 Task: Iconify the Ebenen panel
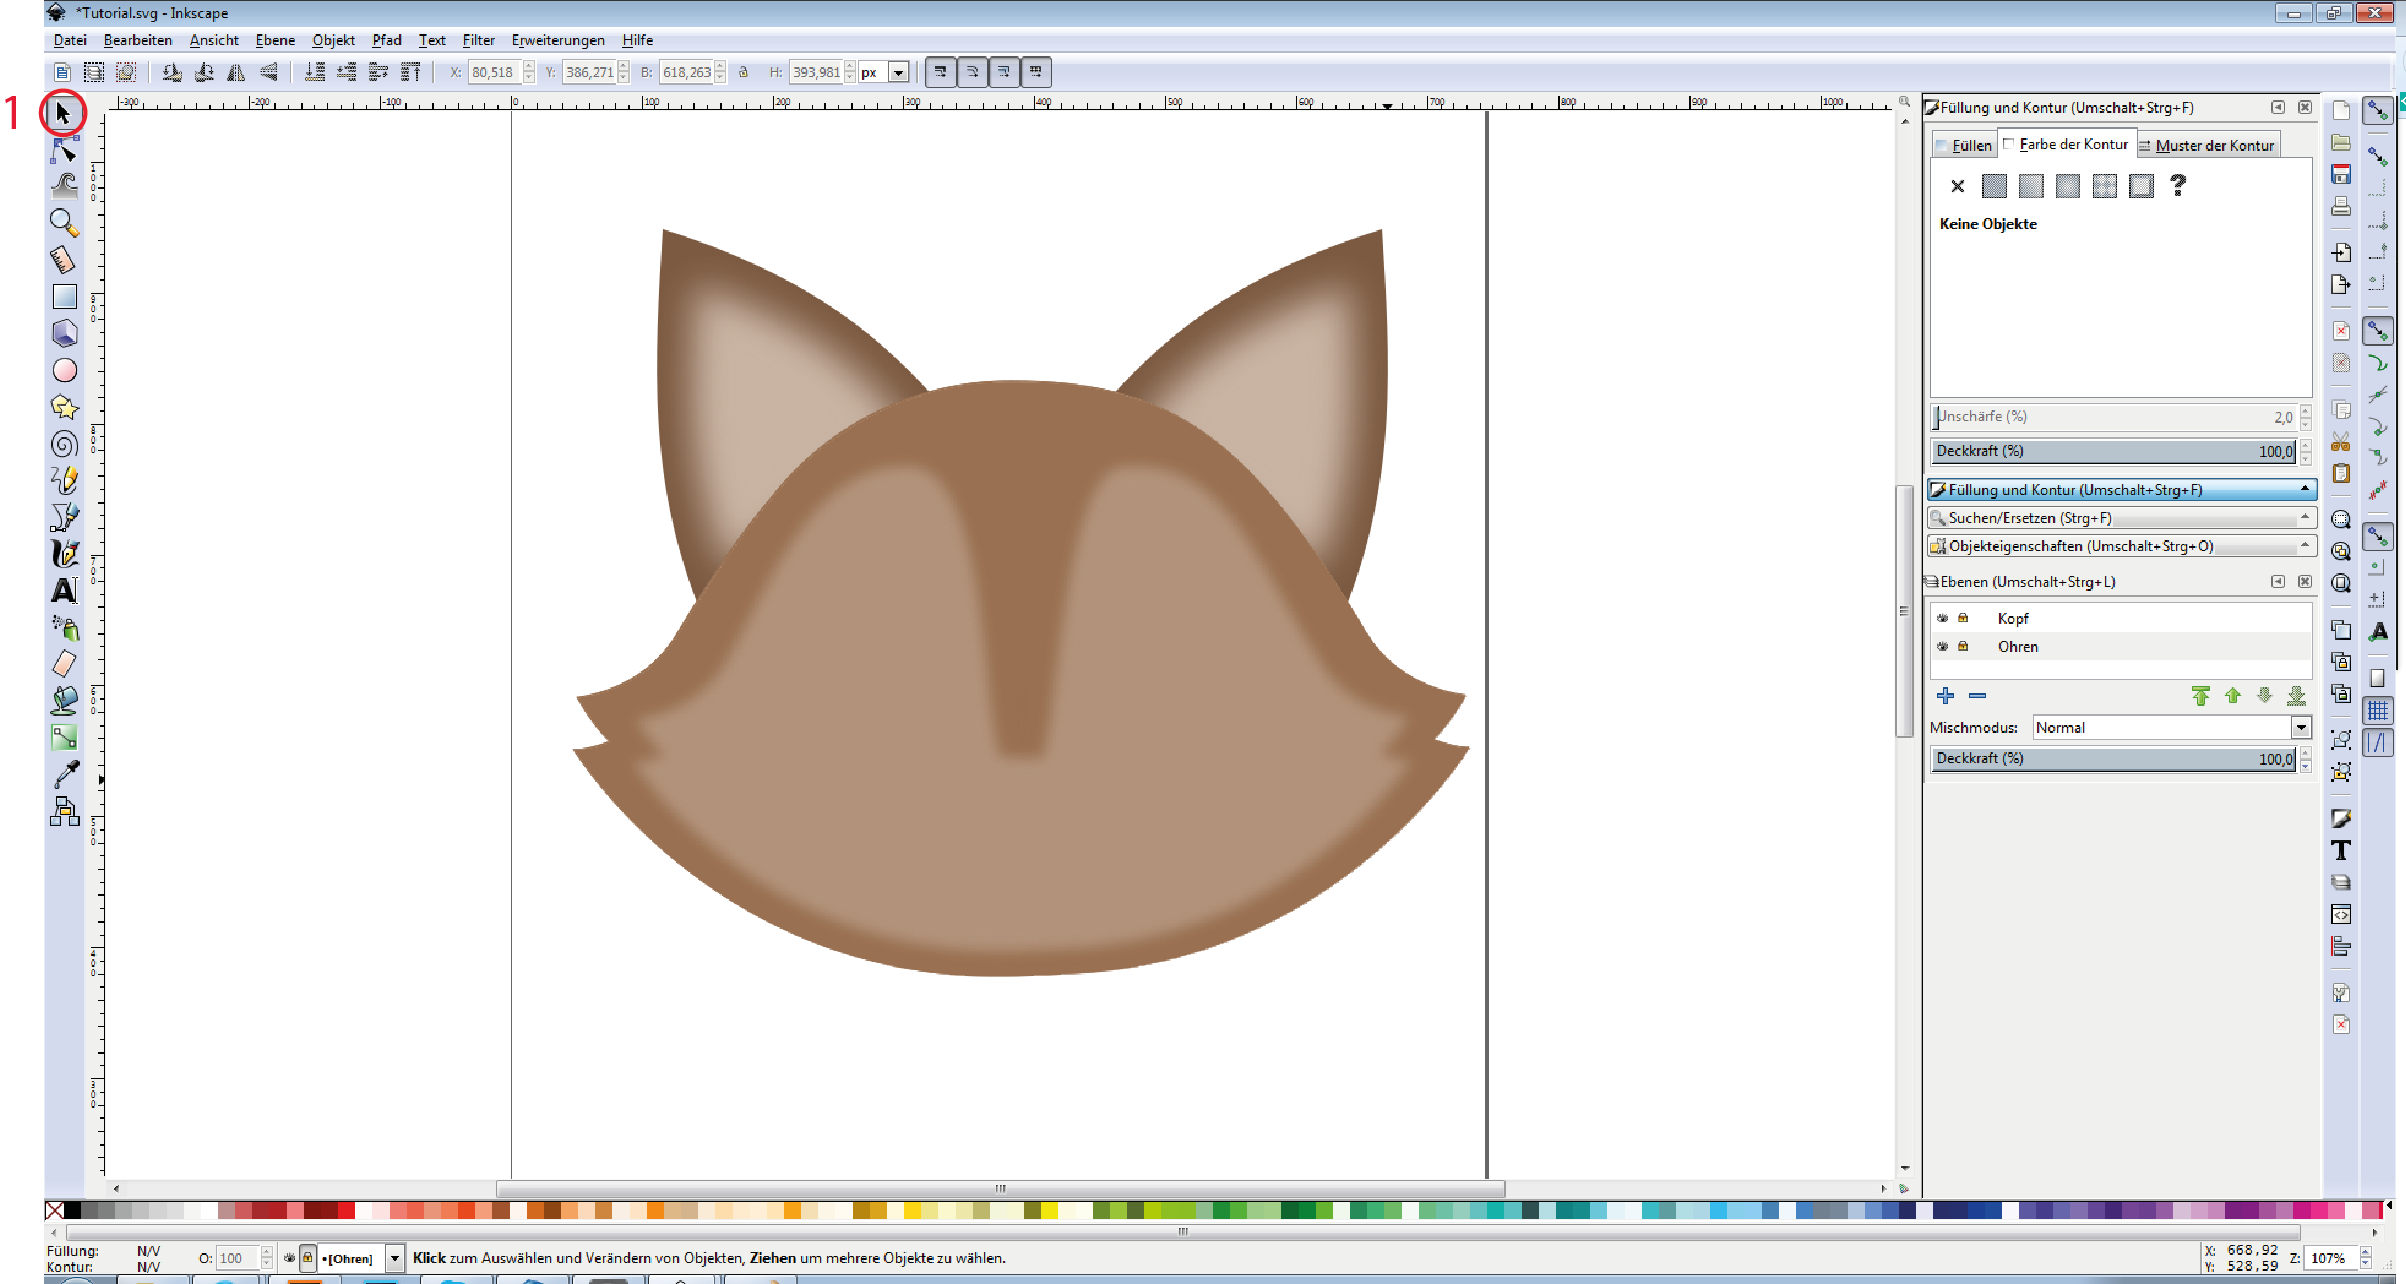tap(2278, 581)
